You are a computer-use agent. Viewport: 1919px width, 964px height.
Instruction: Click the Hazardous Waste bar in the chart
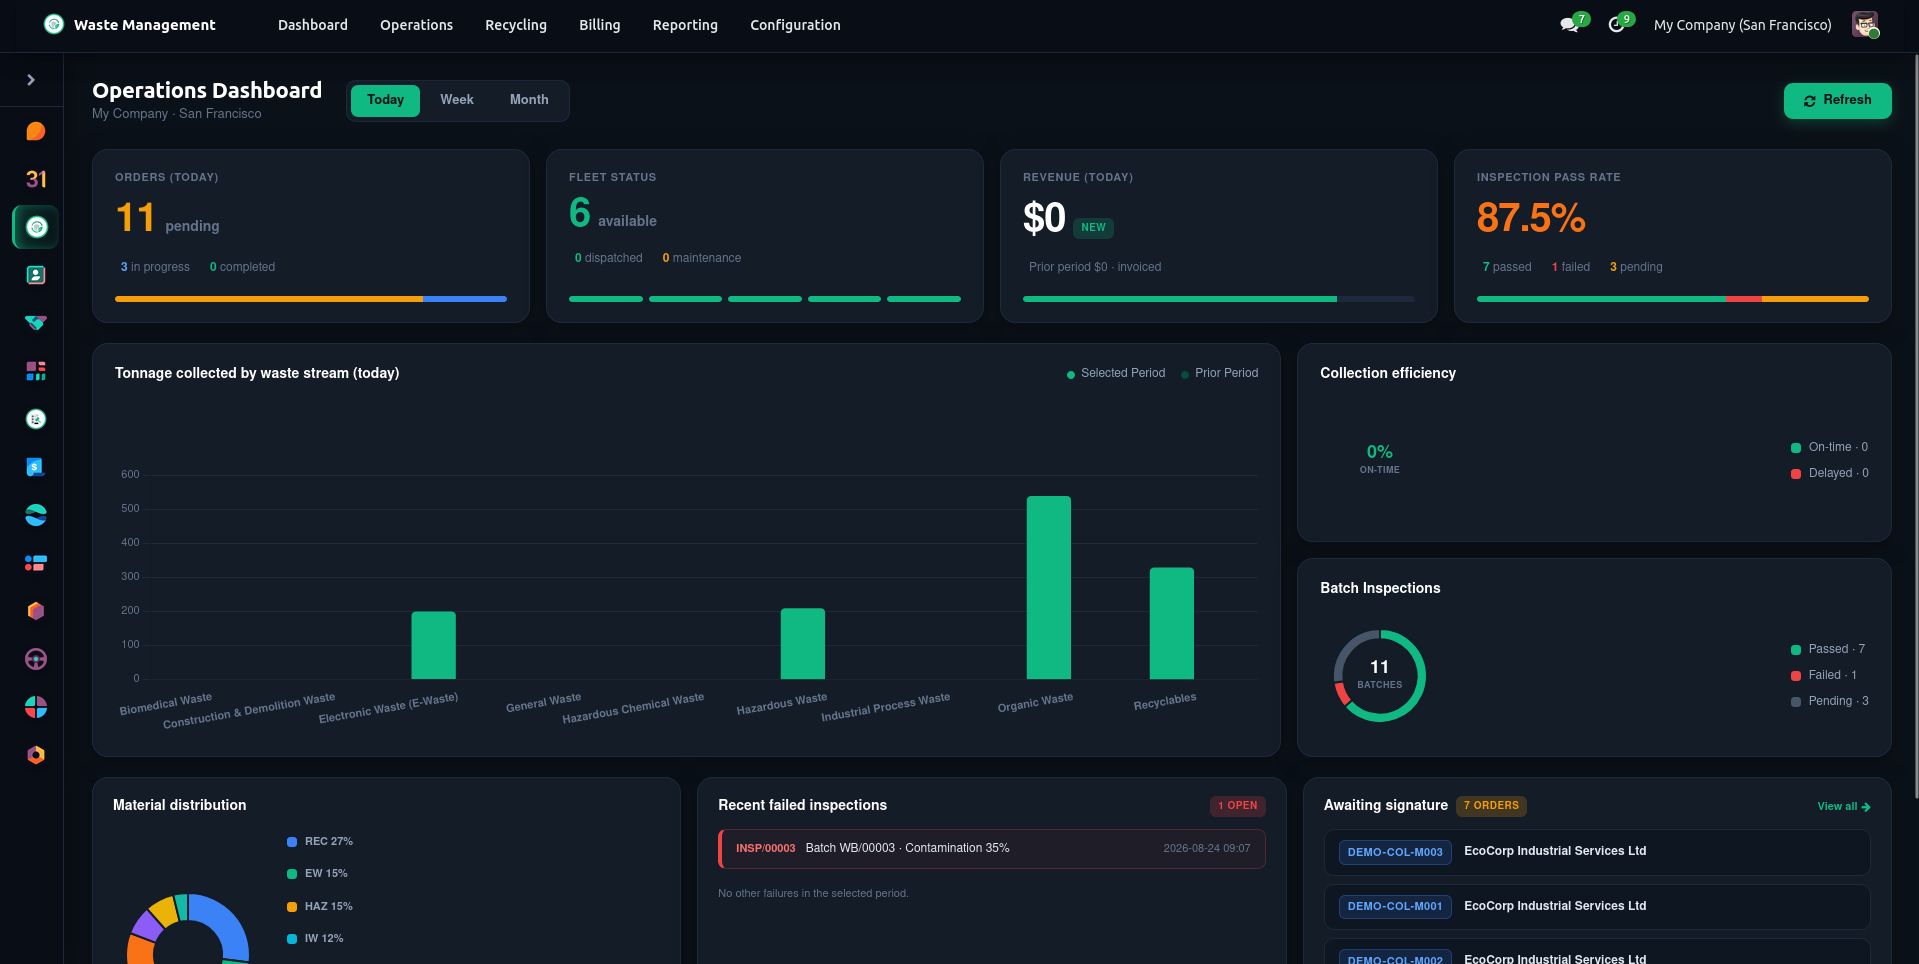[x=802, y=644]
